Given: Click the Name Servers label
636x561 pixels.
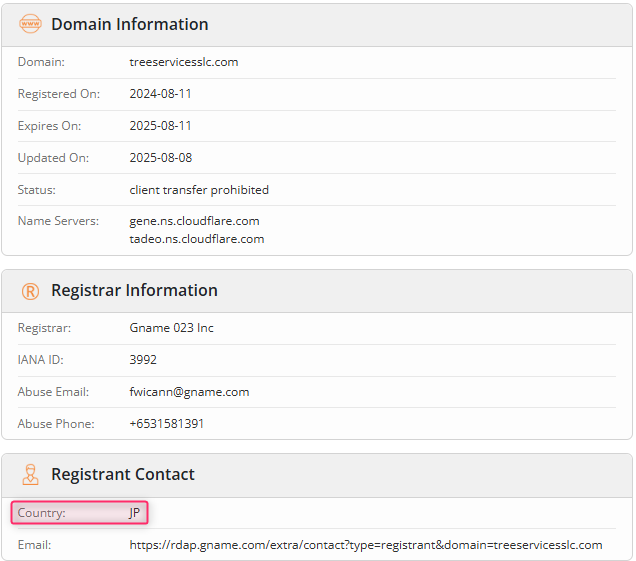Looking at the screenshot, I should 58,221.
